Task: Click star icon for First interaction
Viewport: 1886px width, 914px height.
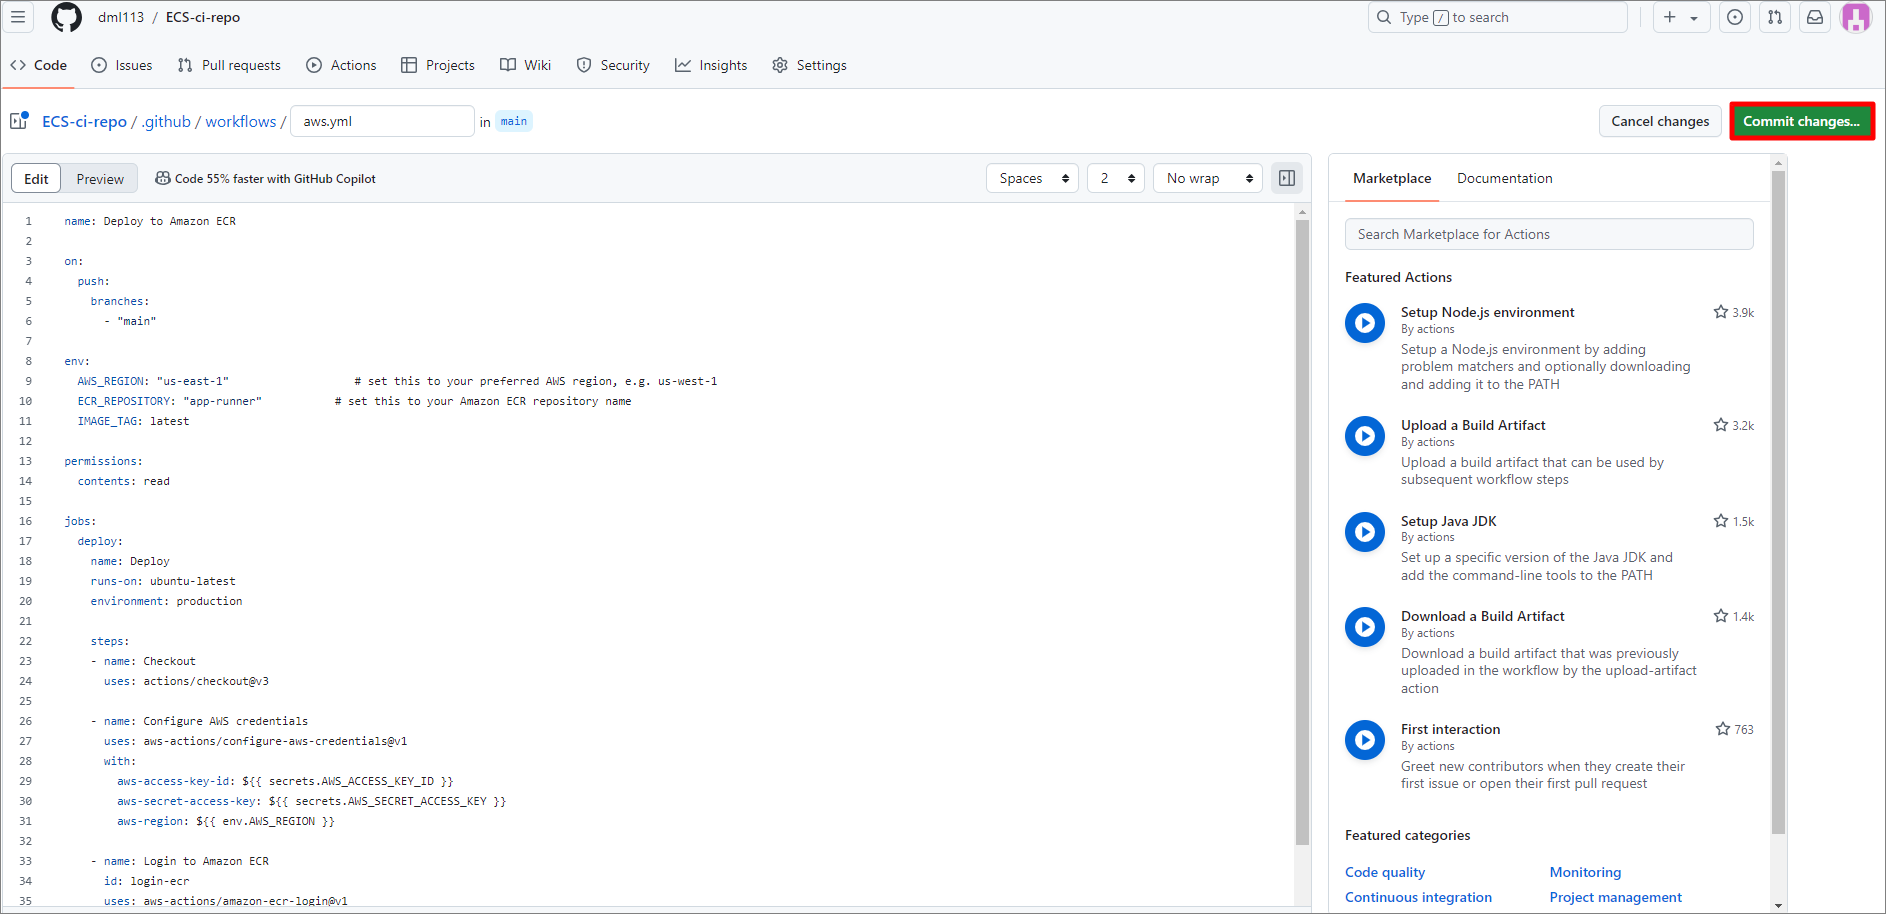Action: [x=1722, y=729]
